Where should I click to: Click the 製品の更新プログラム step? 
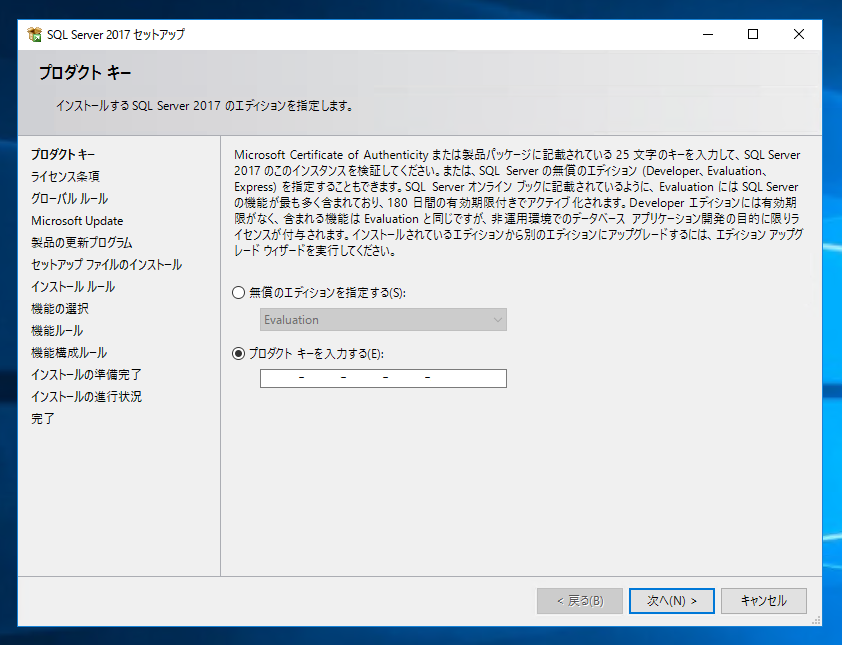click(x=82, y=243)
